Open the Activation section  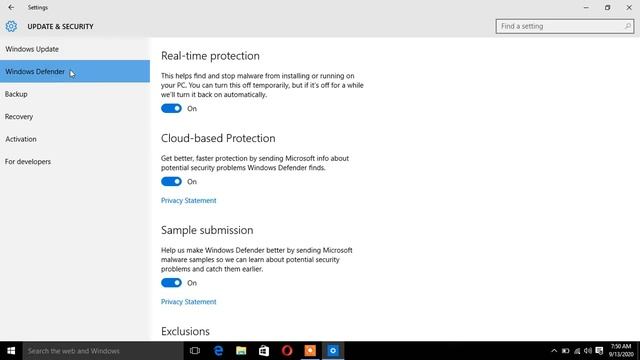click(75, 139)
